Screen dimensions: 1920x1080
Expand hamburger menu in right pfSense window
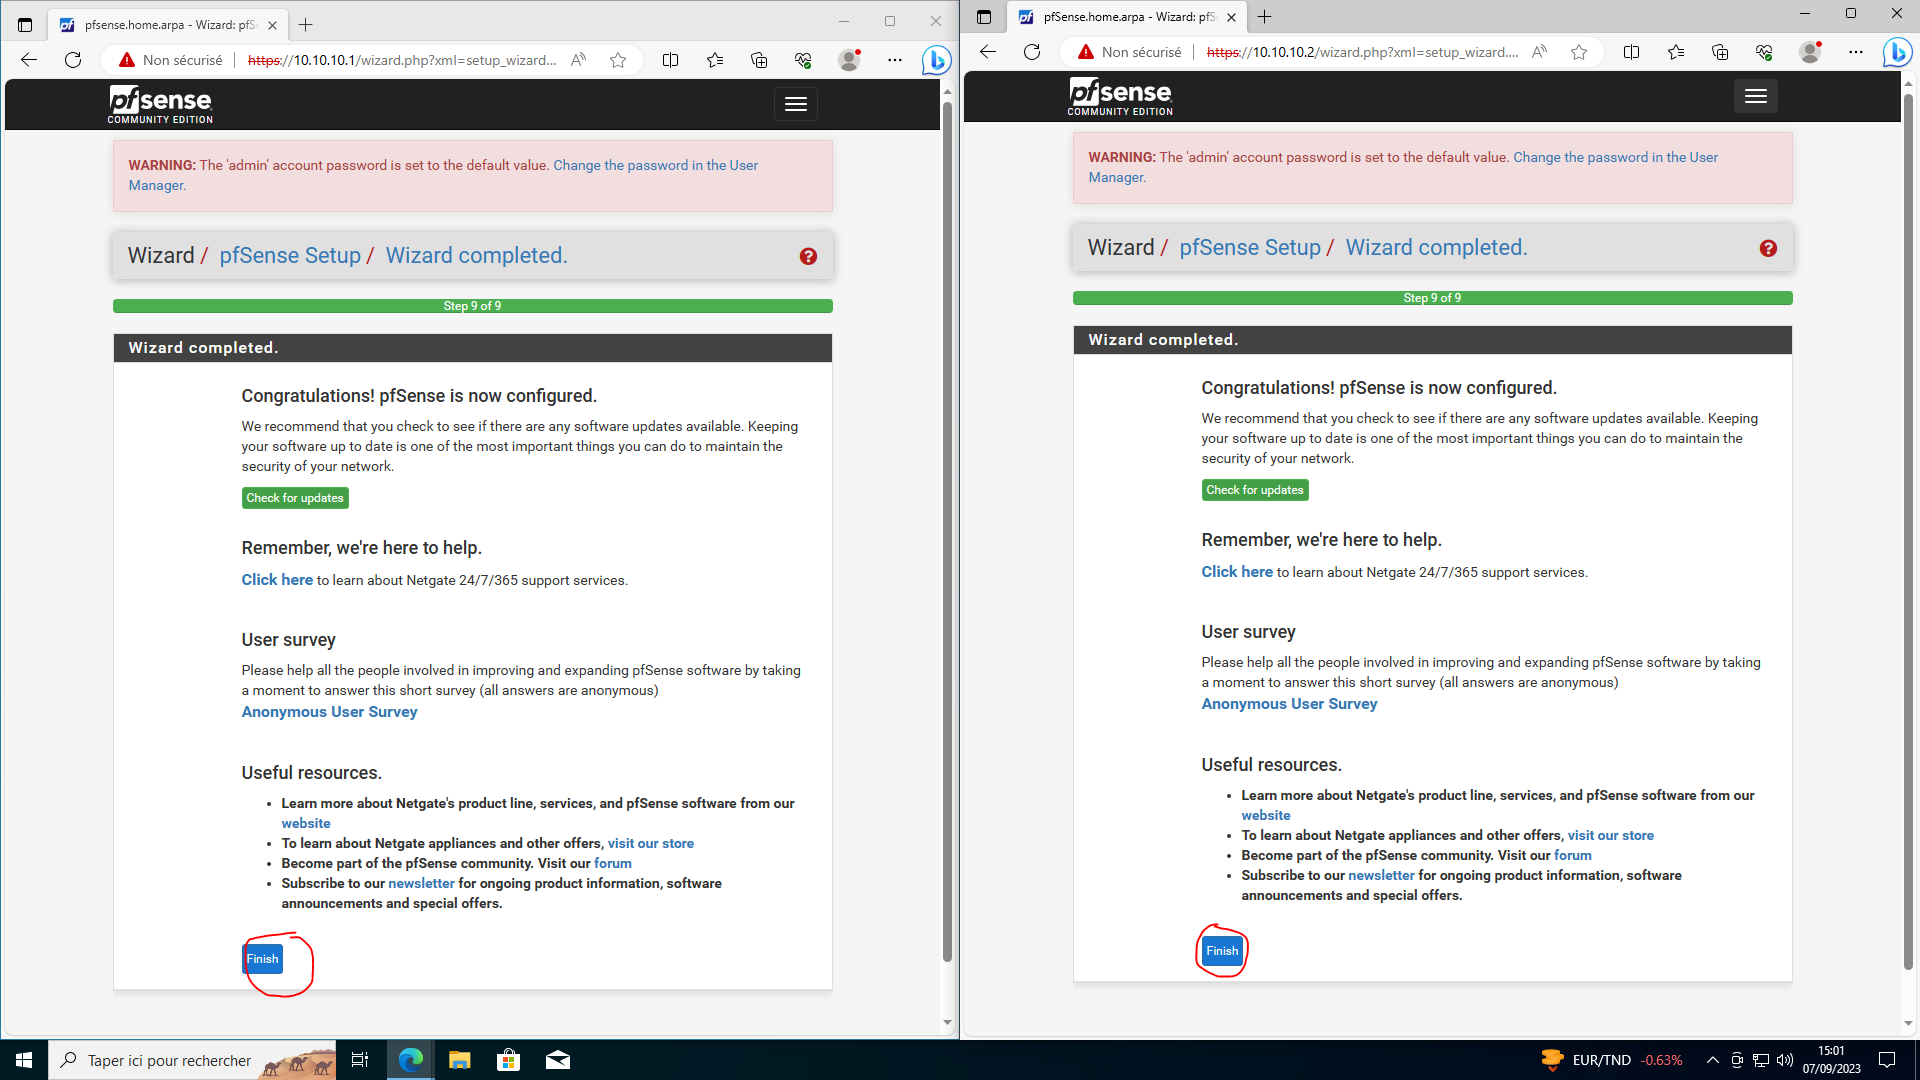coord(1756,96)
